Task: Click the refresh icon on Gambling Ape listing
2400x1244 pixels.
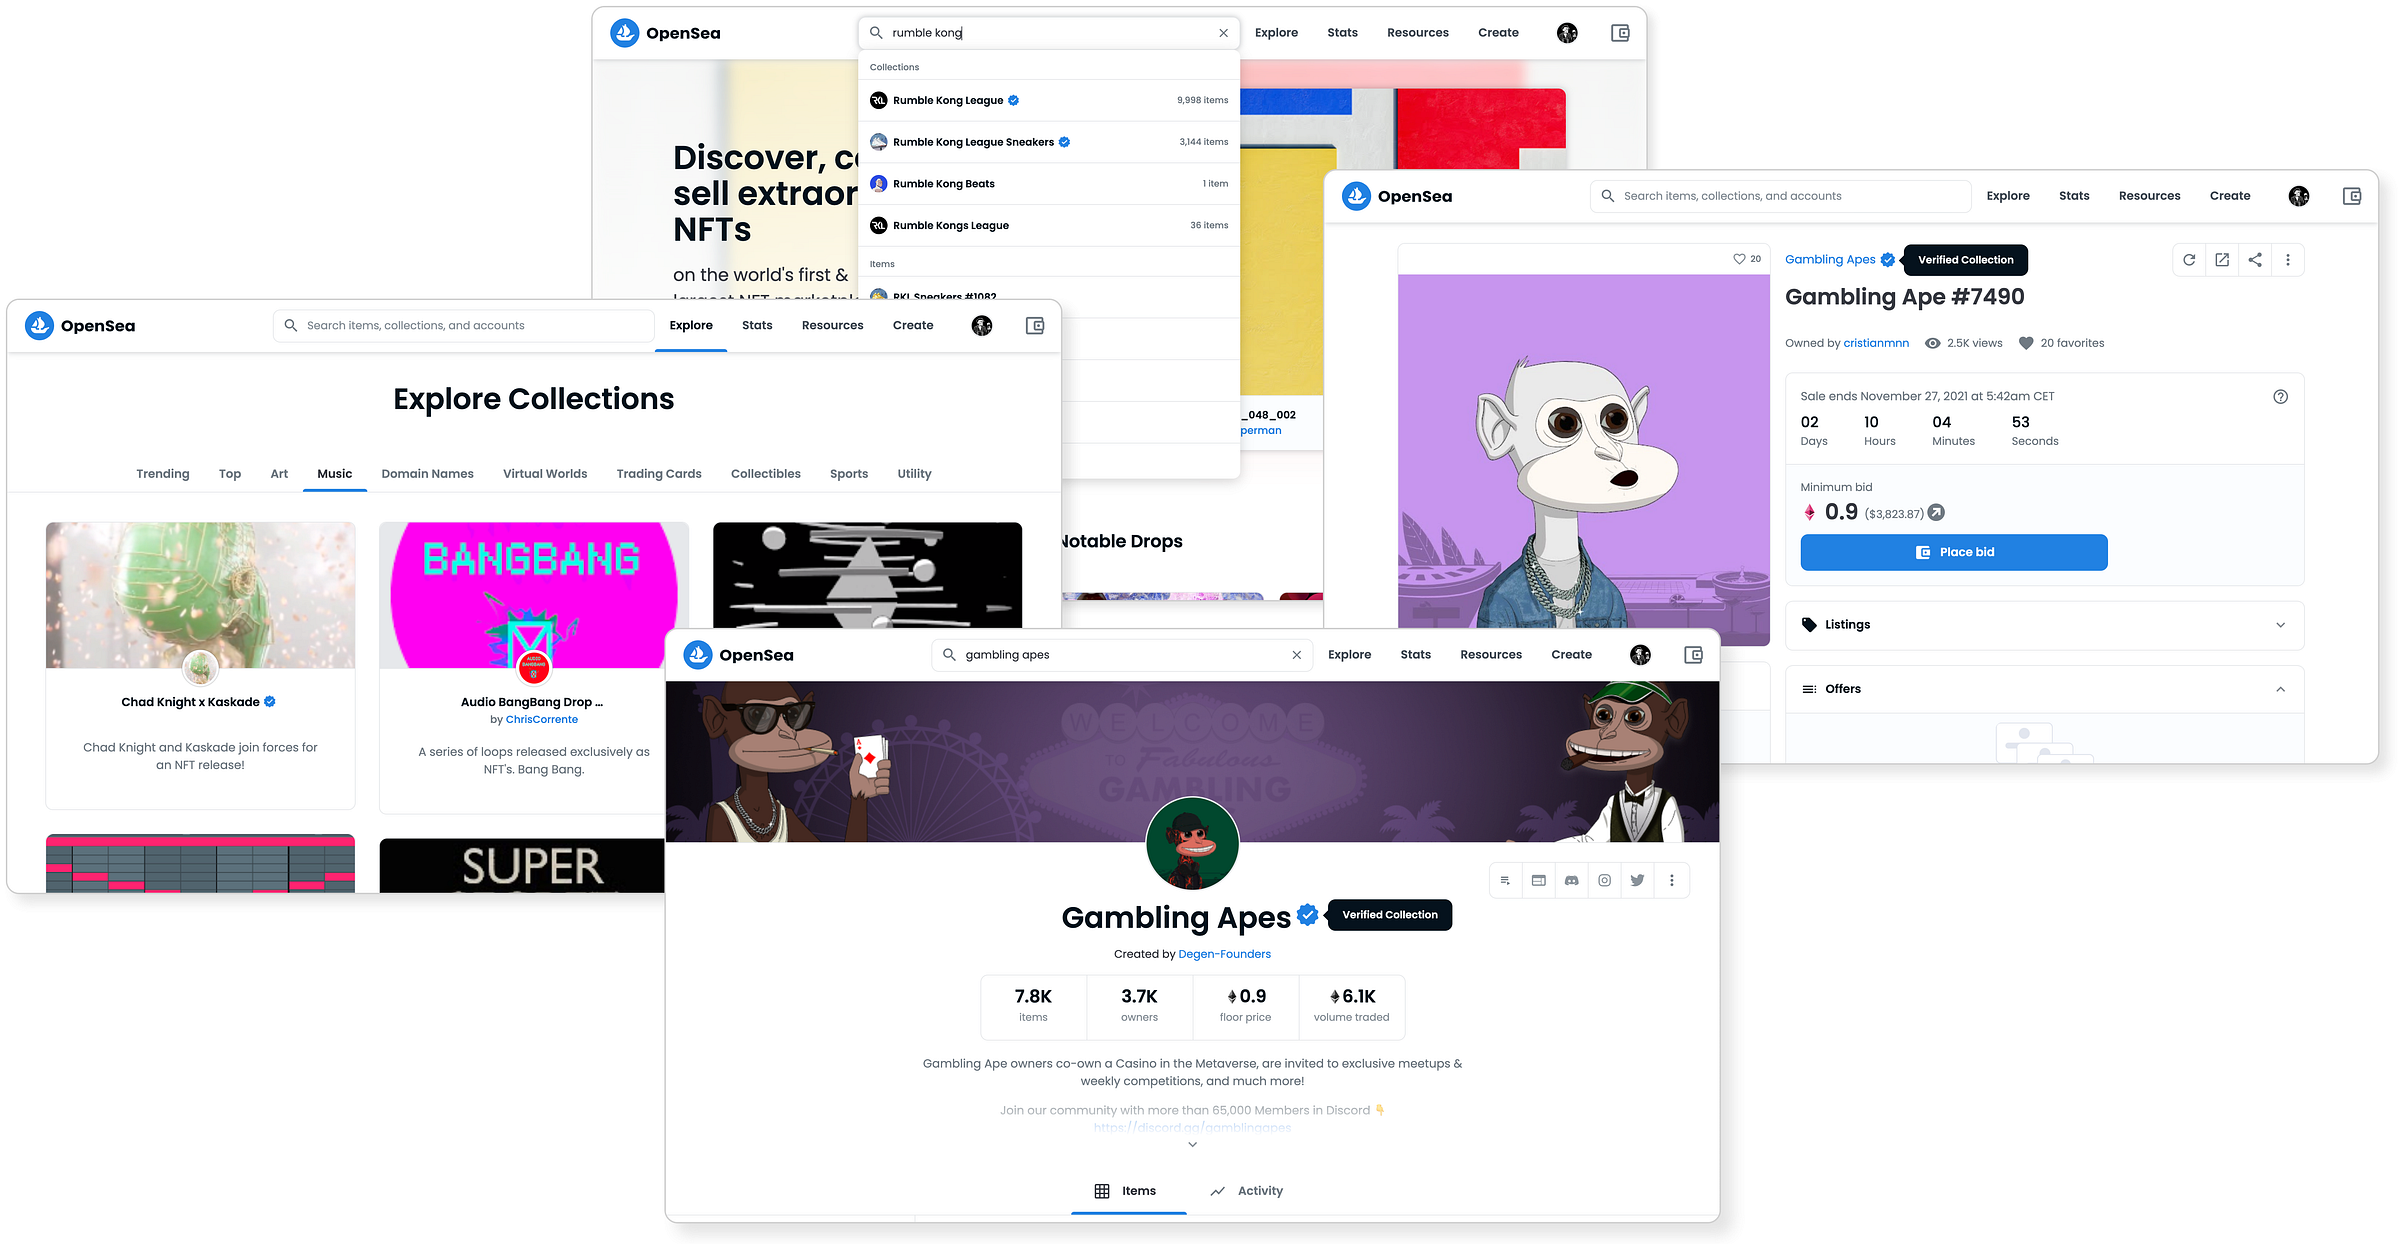Action: pos(2191,260)
